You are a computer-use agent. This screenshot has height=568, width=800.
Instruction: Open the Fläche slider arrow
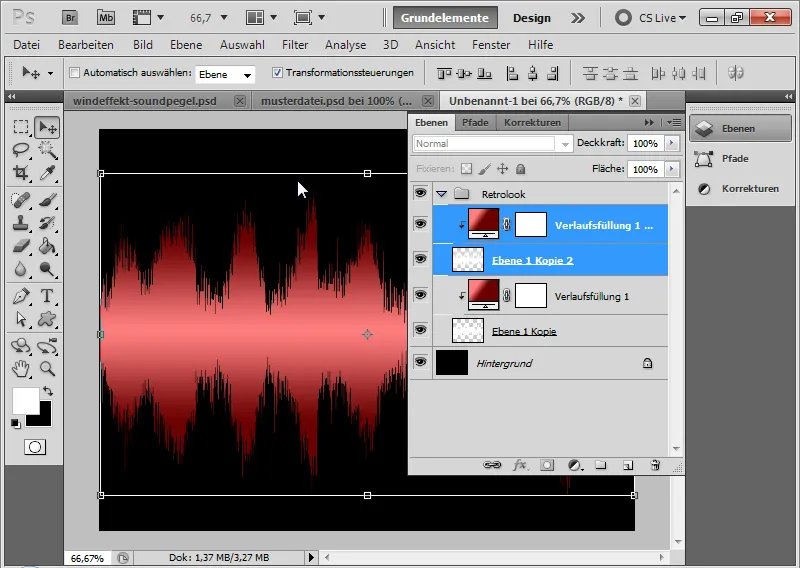[x=672, y=169]
